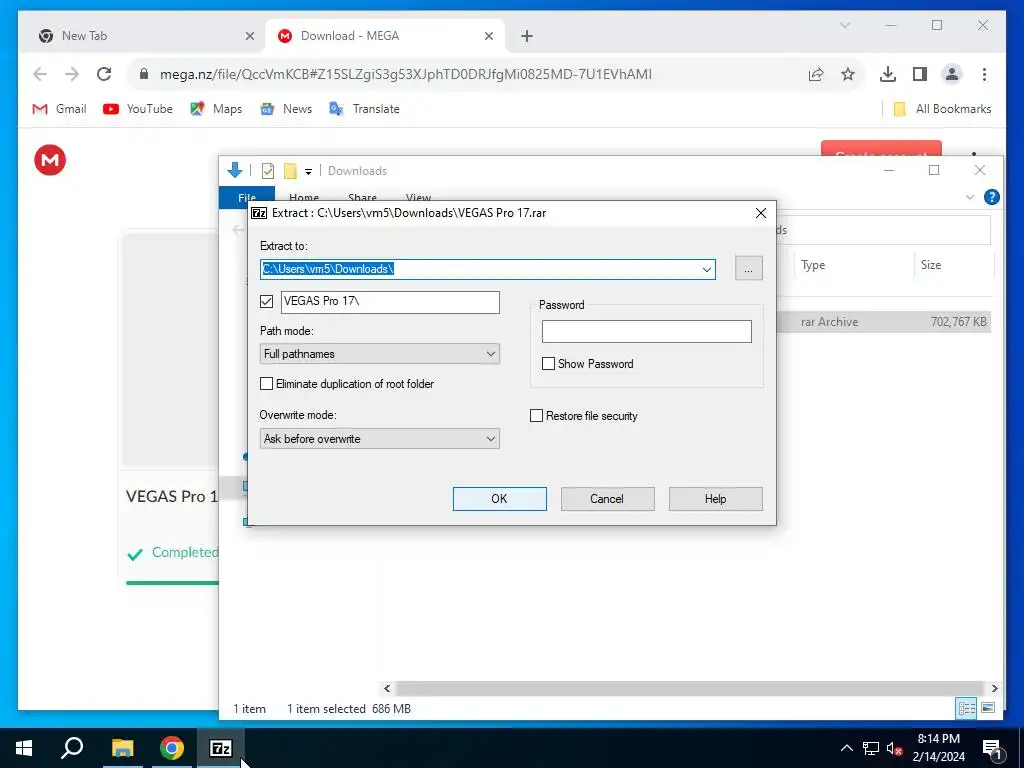Show hidden system tray icons

846,748
